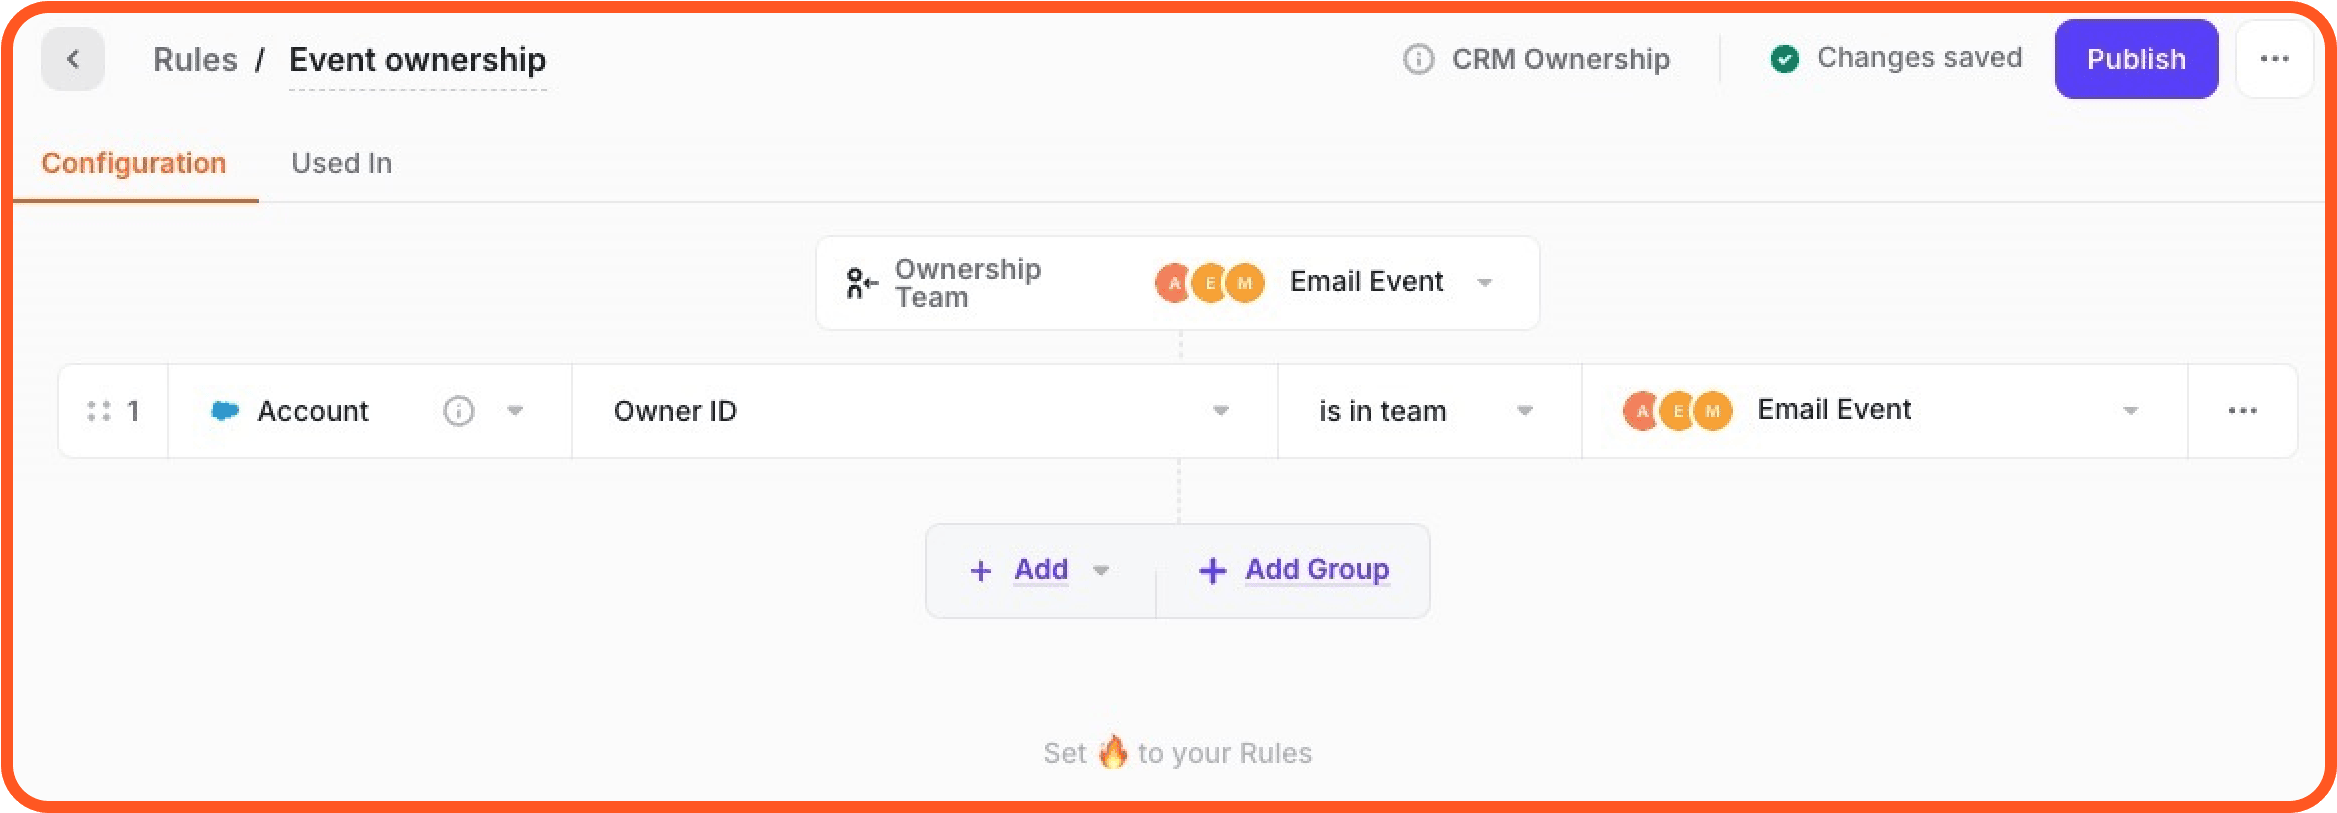This screenshot has height=813, width=2337.
Task: Click the CRM Ownership info icon
Action: coord(1418,59)
